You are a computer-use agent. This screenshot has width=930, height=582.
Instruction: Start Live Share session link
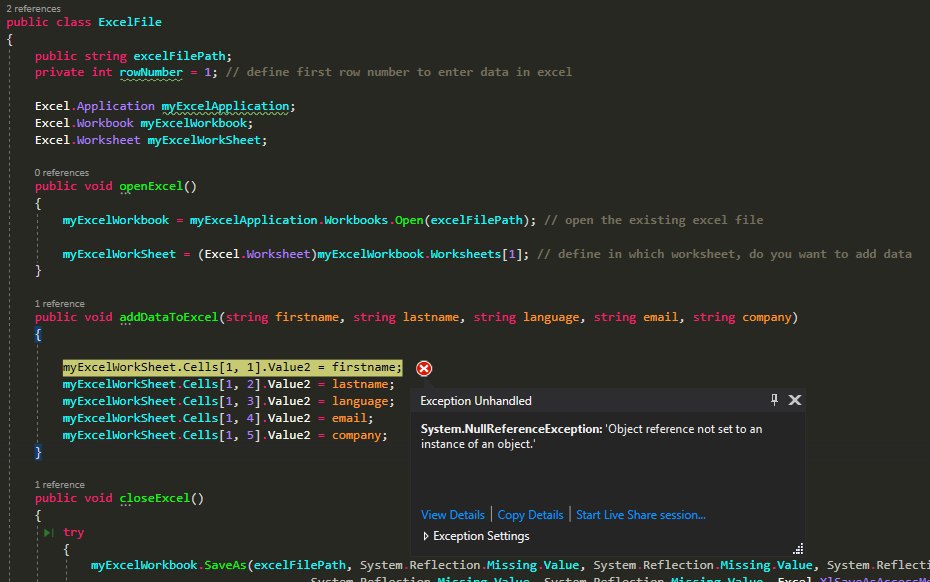pyautogui.click(x=640, y=515)
